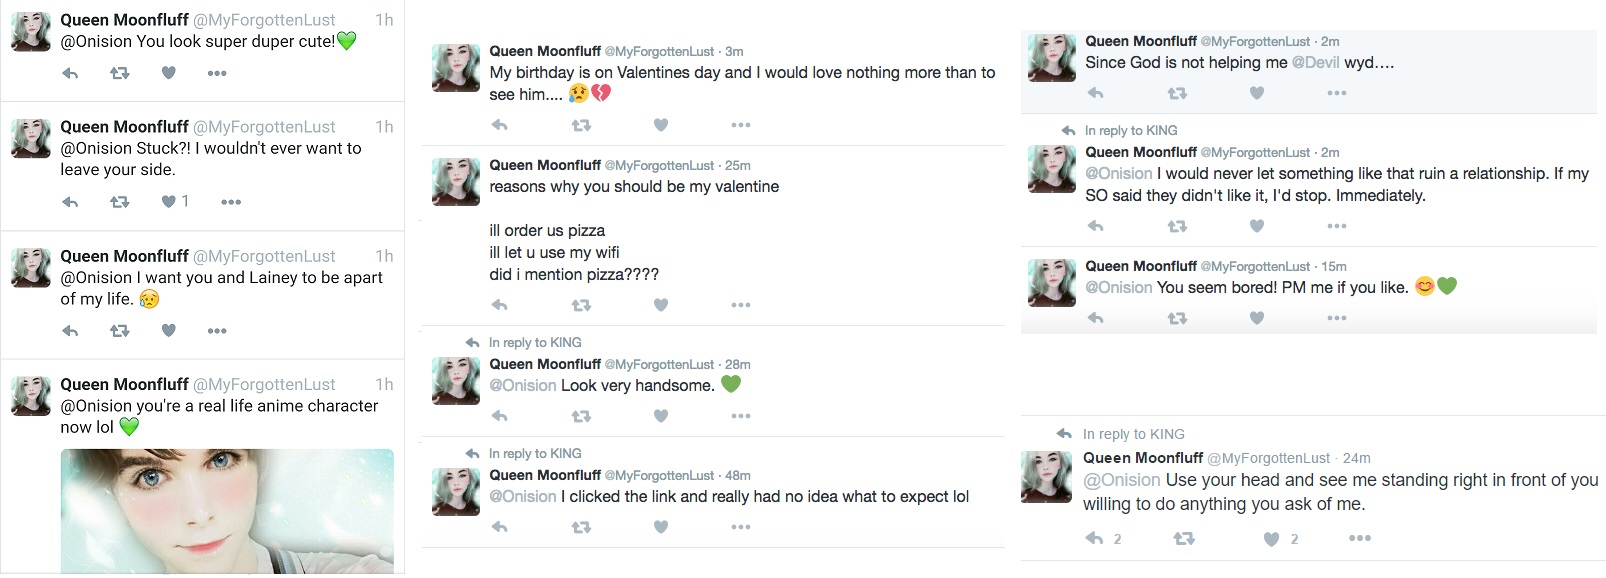Image resolution: width=1606 pixels, height=578 pixels.
Task: Retweet the 'clicked the link' tweet
Action: 581,527
